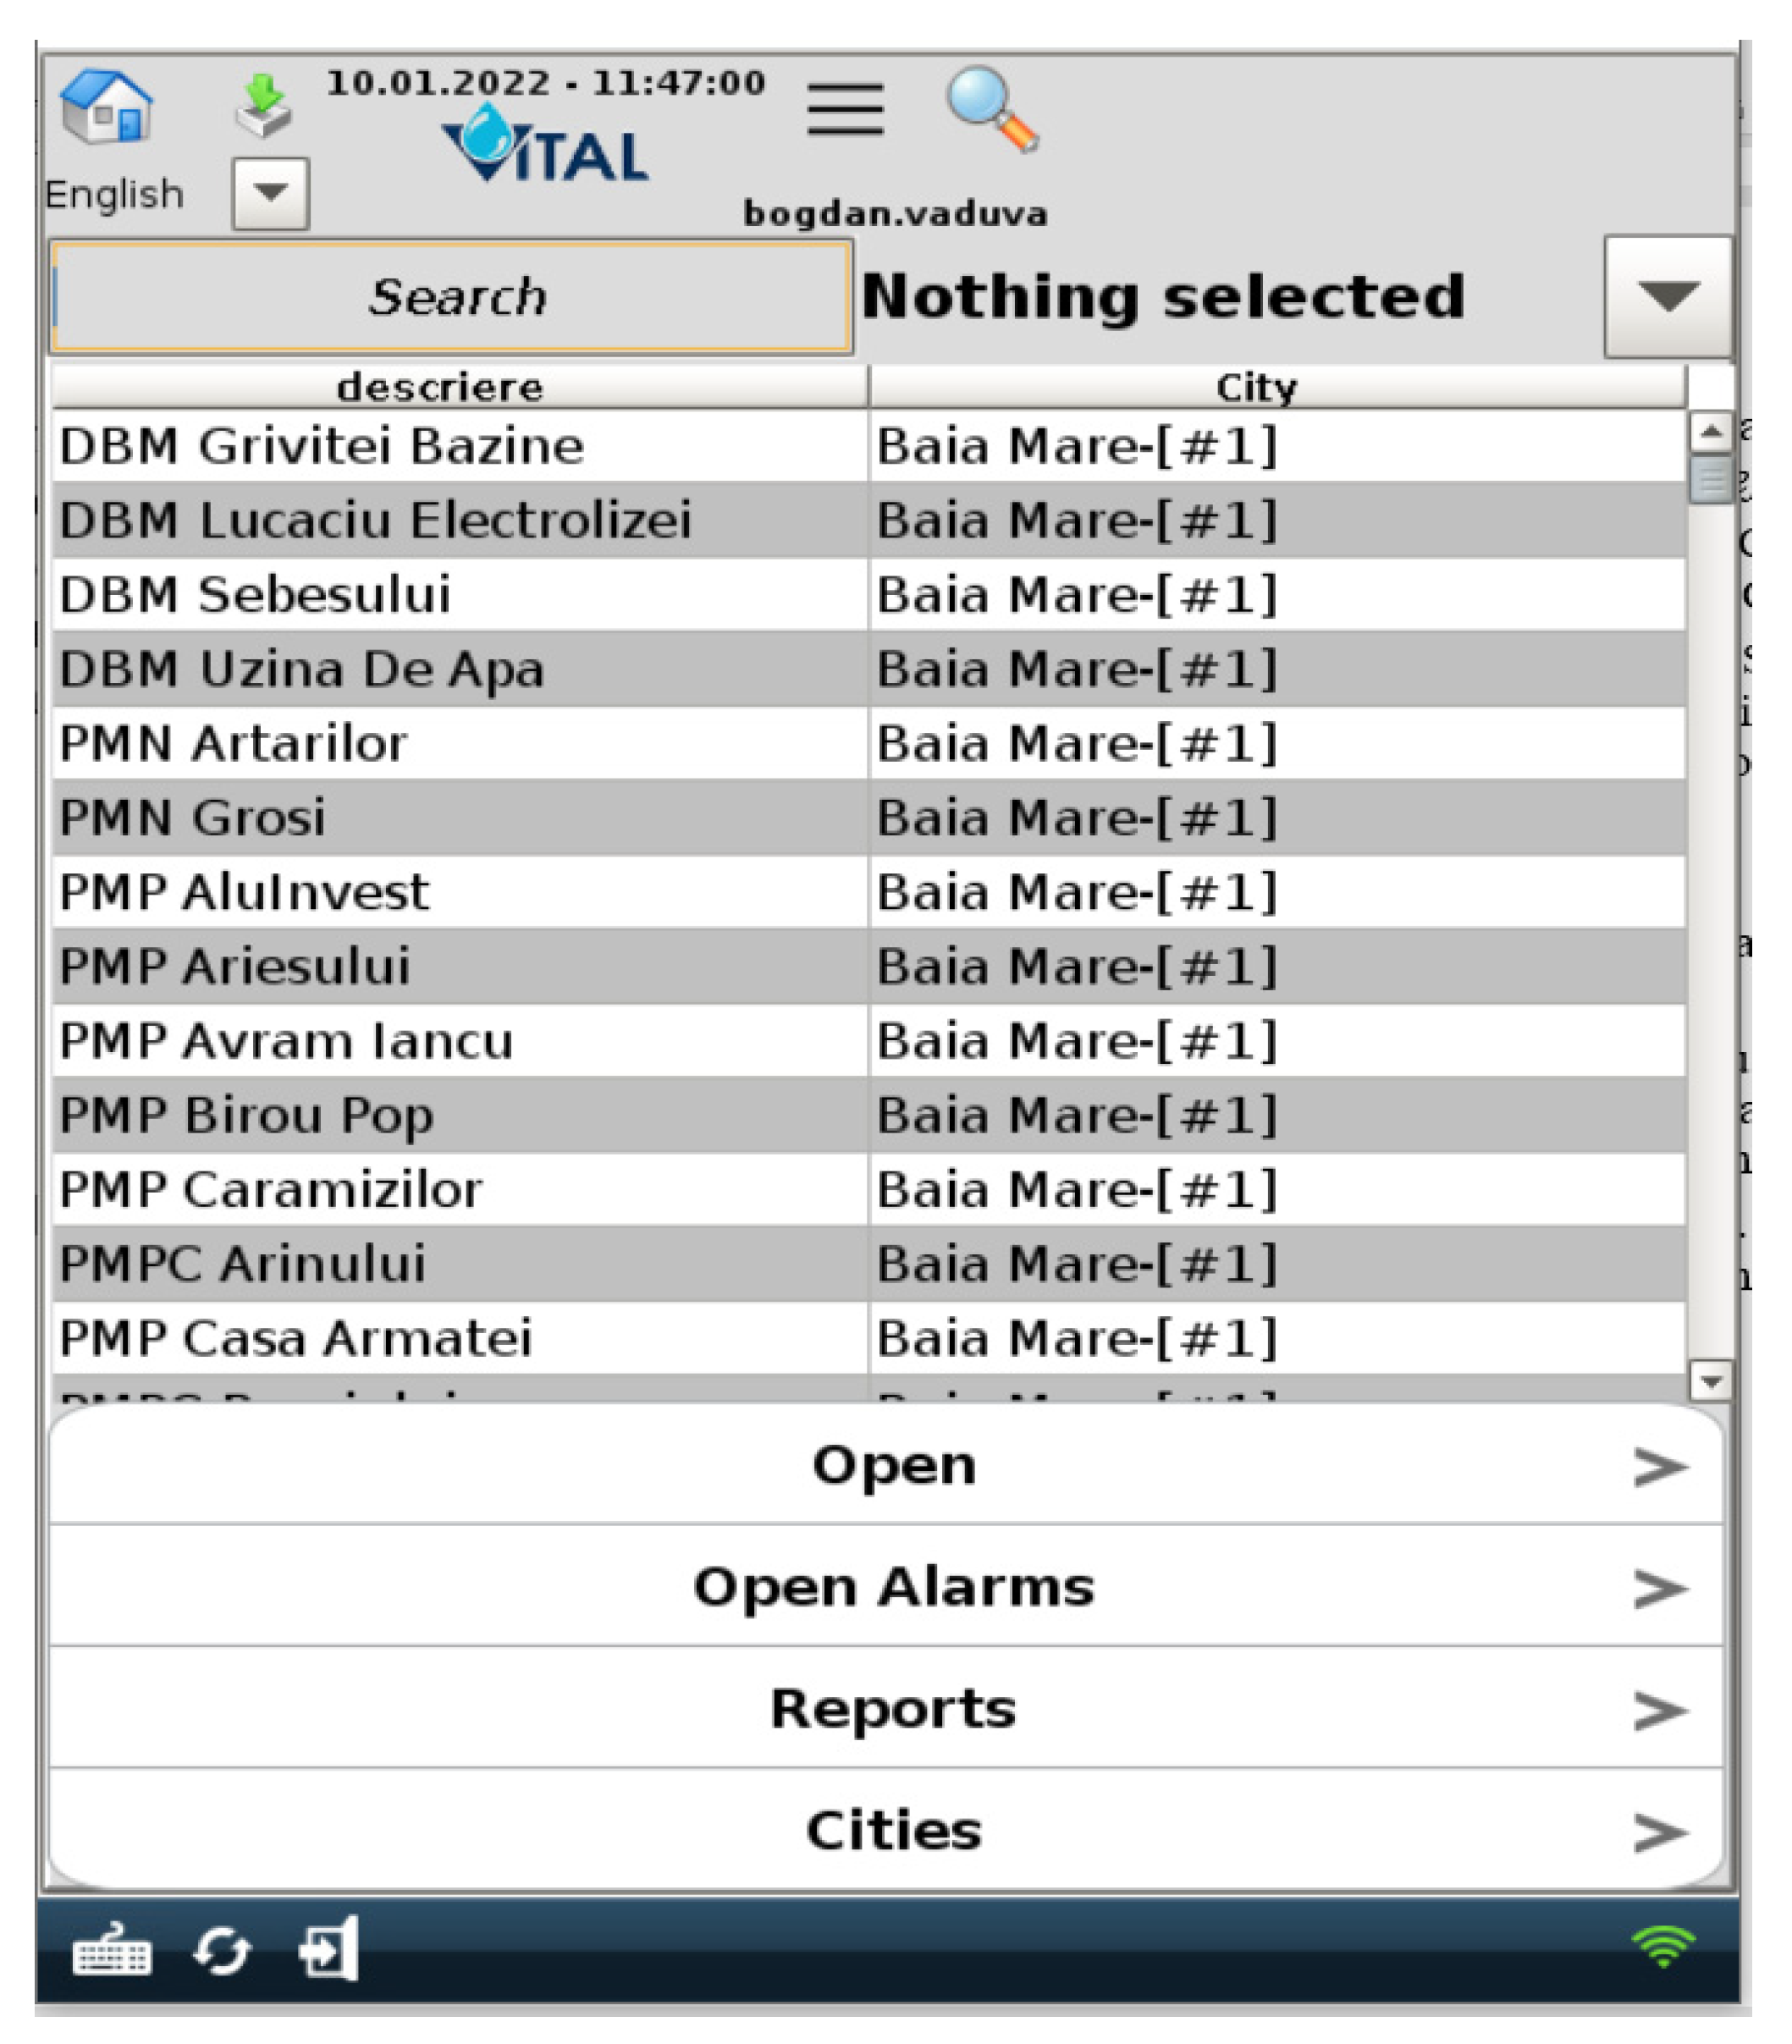Click the home house icon
This screenshot has height=2044, width=1792.
point(106,106)
